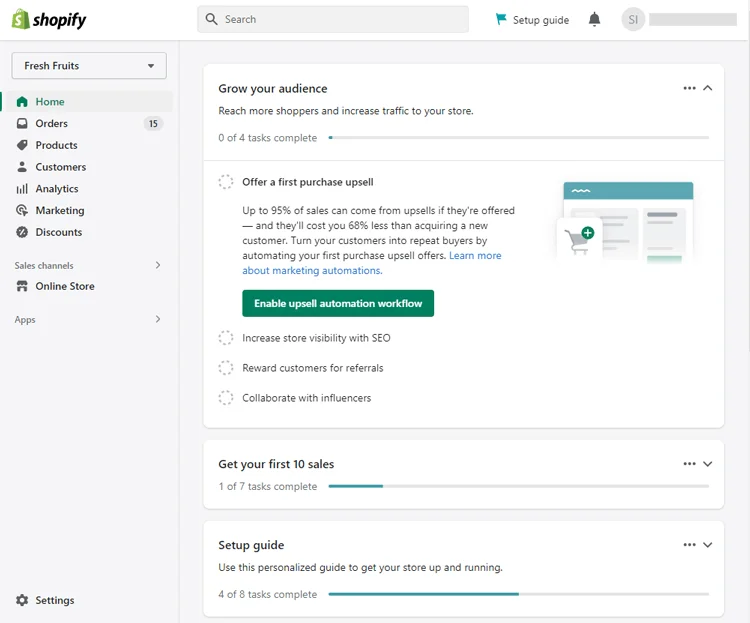Screen dimensions: 750x623
Task: Toggle 'Collaborate with influencers' task circle
Action: click(x=226, y=398)
